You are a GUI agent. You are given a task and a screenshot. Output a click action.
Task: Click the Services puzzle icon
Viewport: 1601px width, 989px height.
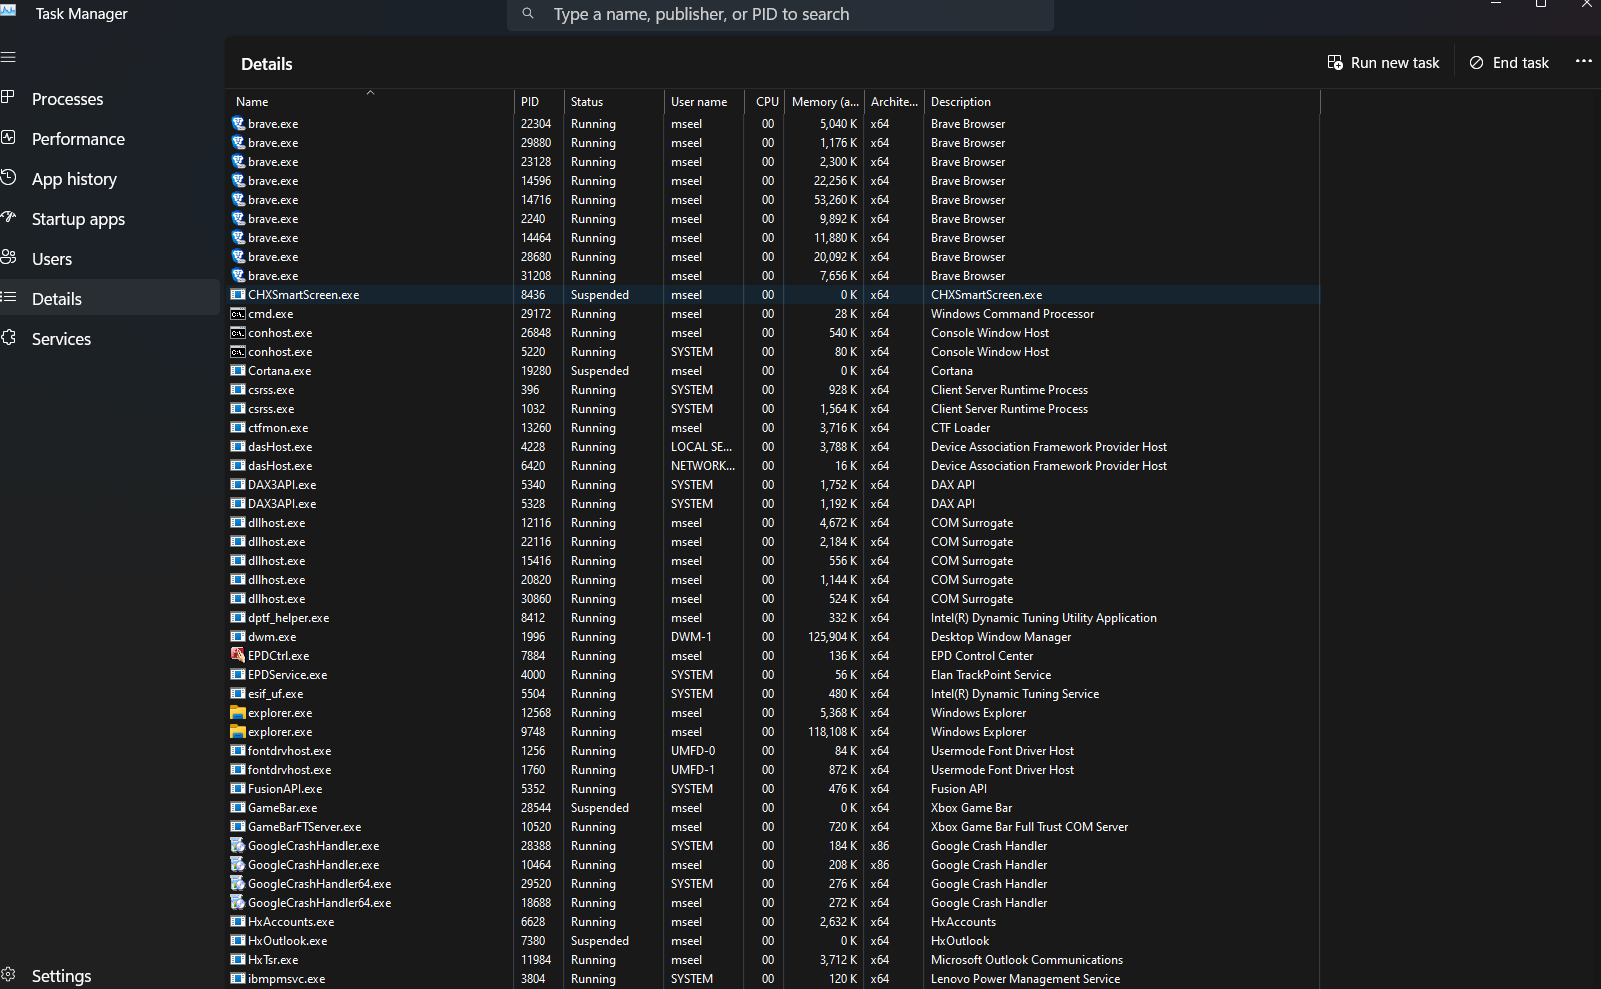(x=8, y=338)
